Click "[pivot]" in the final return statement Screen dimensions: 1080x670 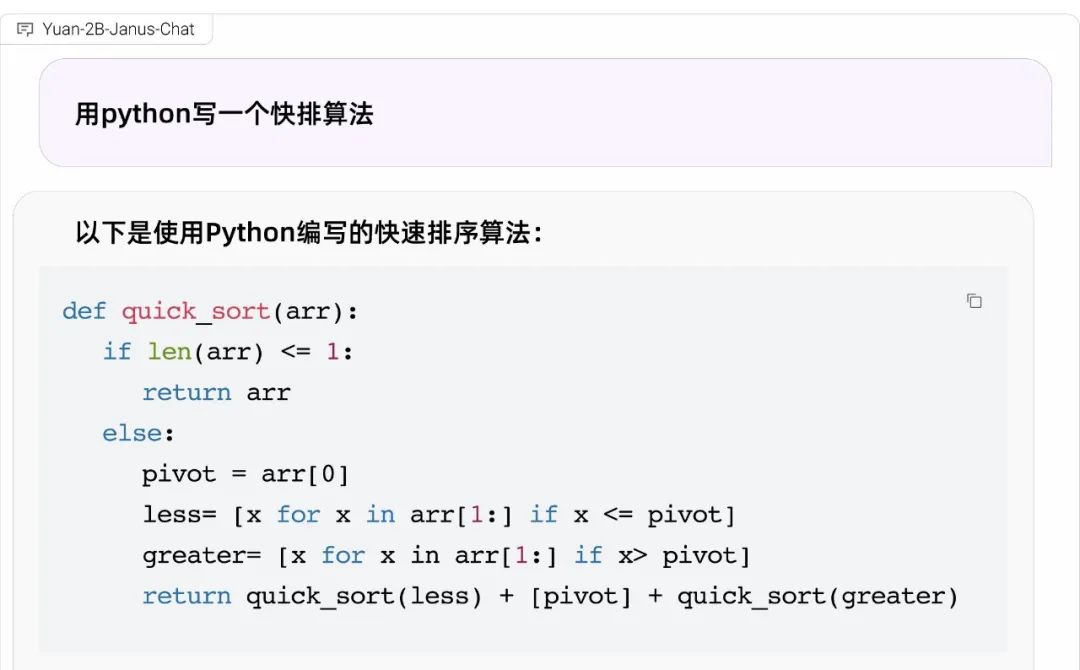coord(581,597)
